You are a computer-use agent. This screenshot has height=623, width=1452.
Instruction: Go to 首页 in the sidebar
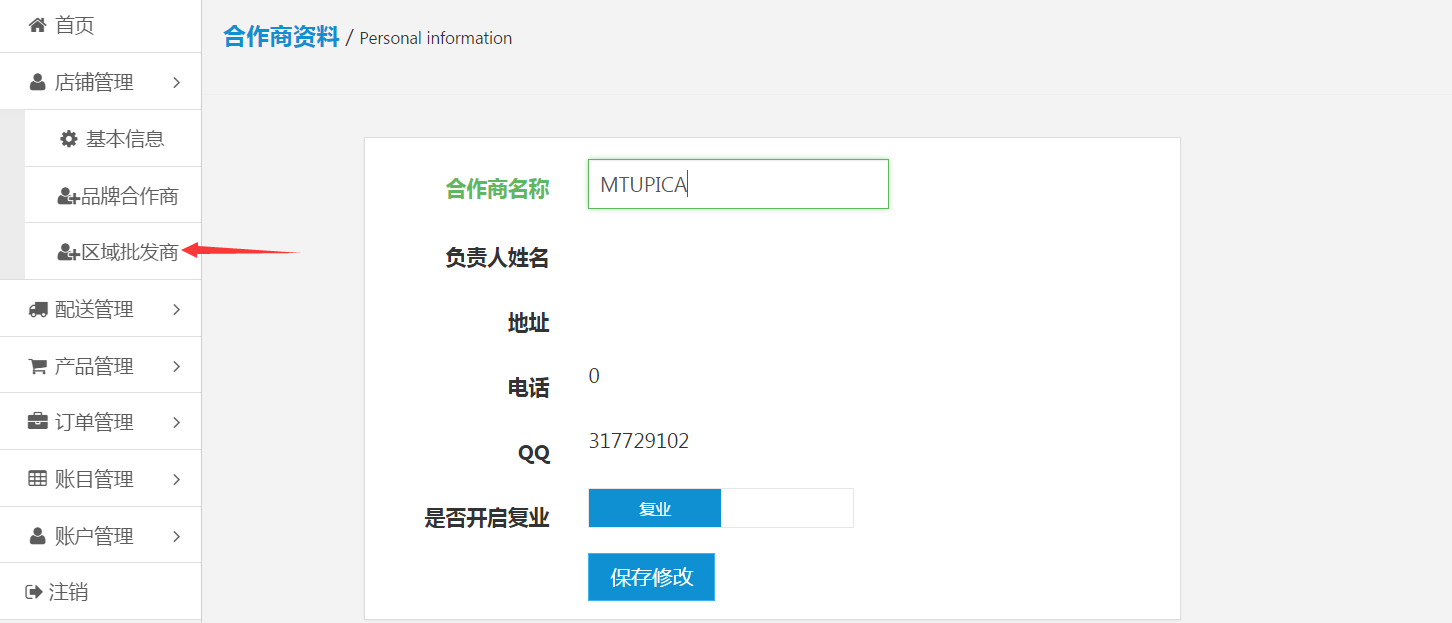point(74,26)
